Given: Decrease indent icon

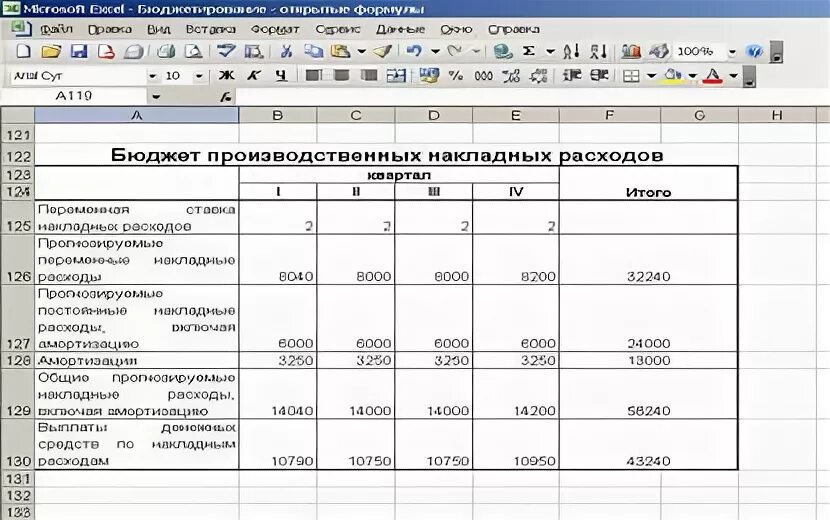Looking at the screenshot, I should click(572, 76).
